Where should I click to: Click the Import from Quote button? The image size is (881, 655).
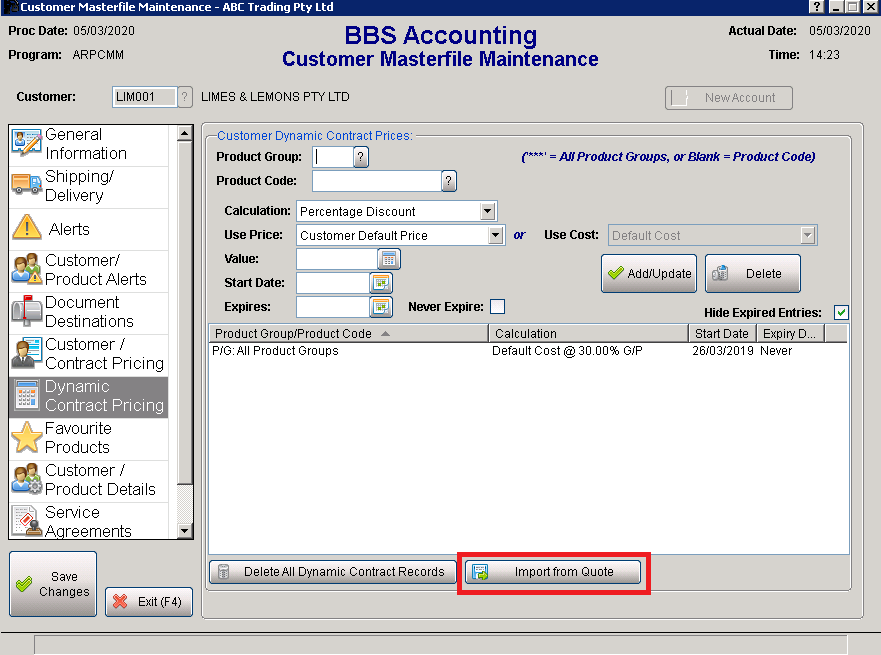[555, 572]
